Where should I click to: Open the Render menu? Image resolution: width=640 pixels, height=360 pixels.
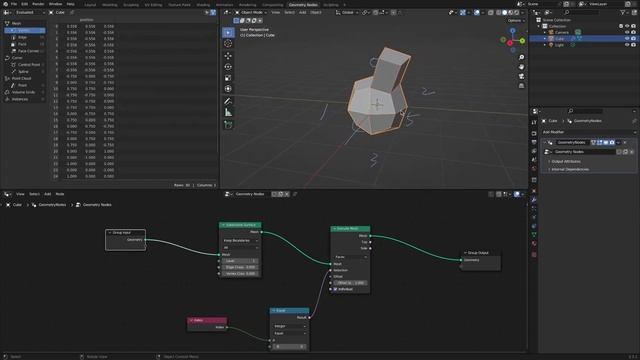[38, 4]
